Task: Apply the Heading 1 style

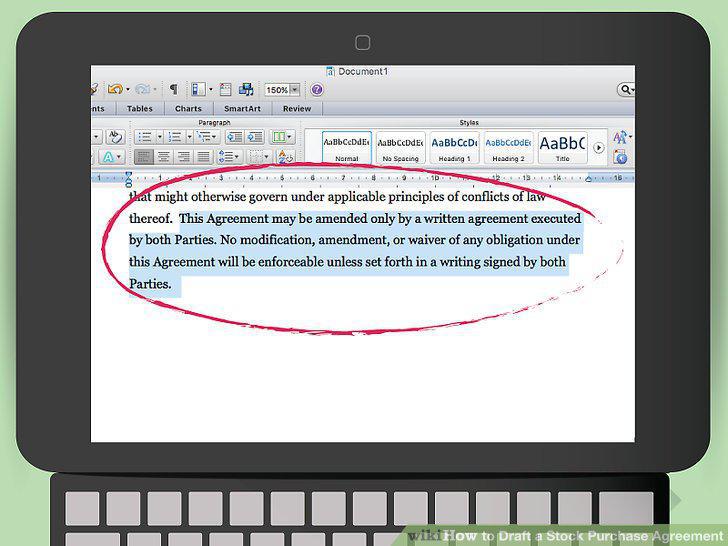Action: [x=455, y=147]
